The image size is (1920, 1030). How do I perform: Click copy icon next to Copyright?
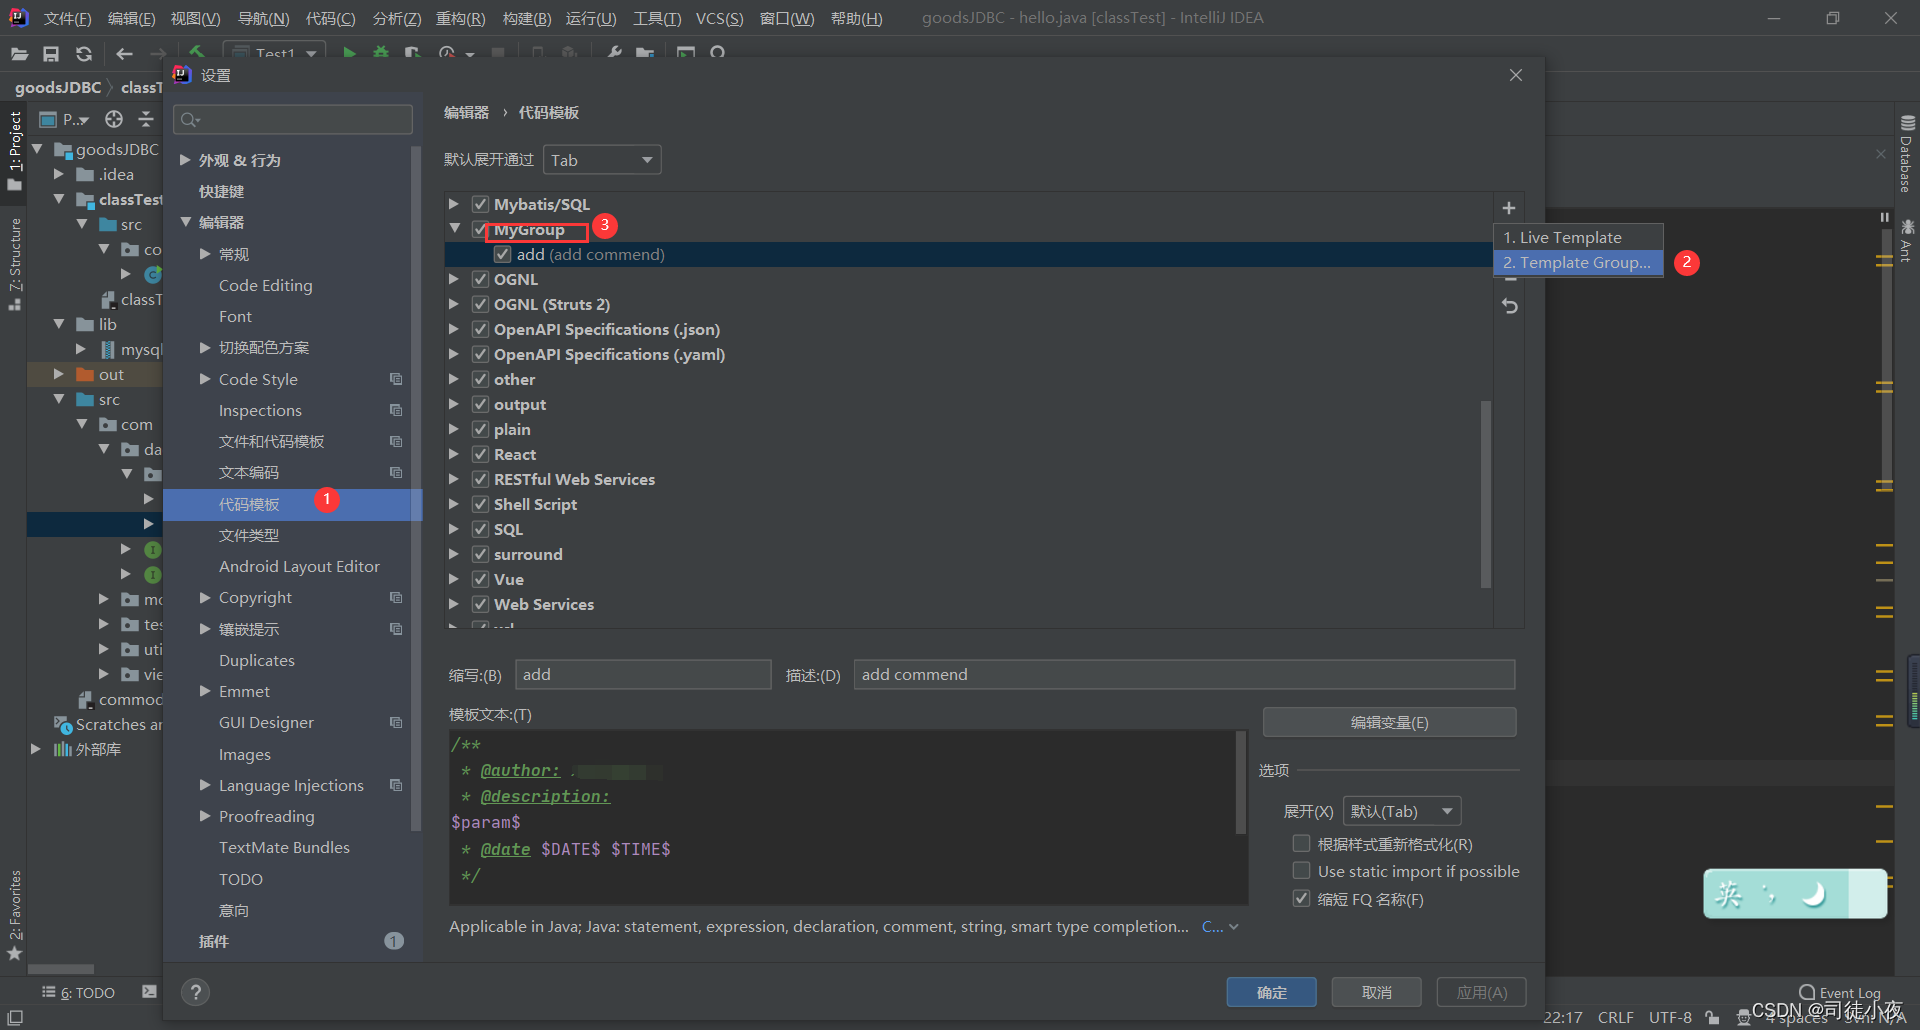(x=396, y=597)
